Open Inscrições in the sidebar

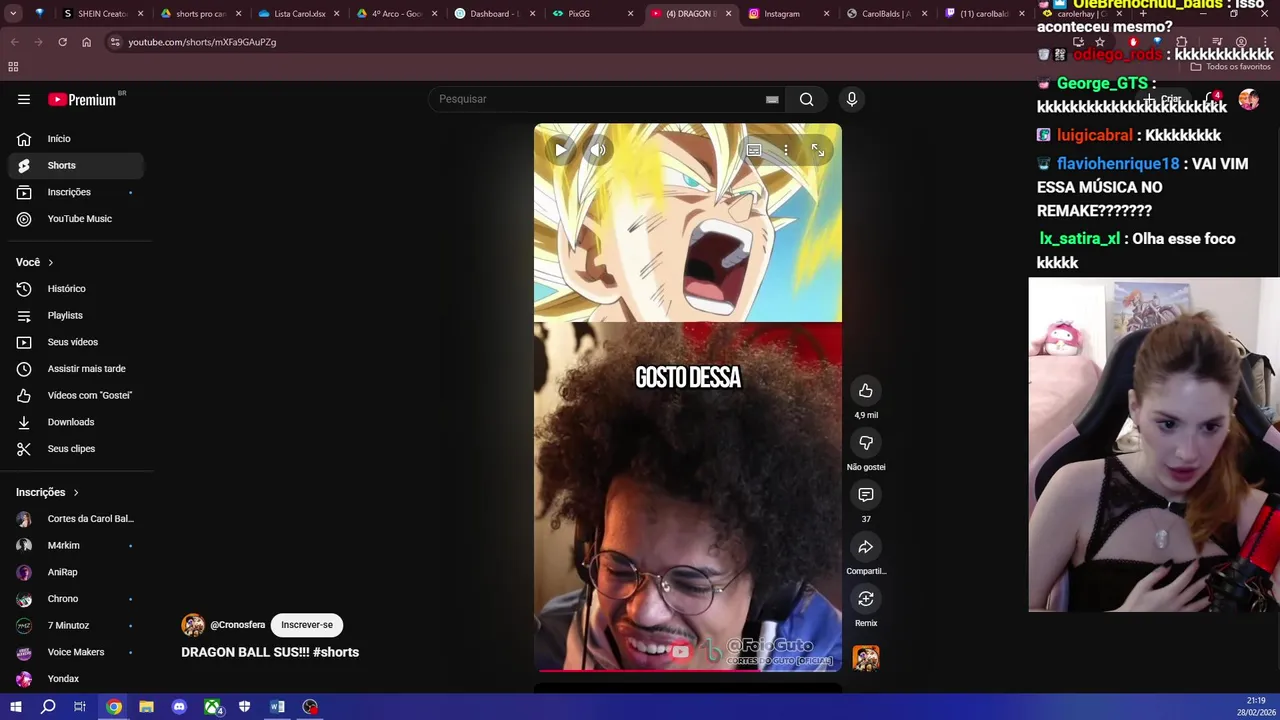[x=76, y=192]
